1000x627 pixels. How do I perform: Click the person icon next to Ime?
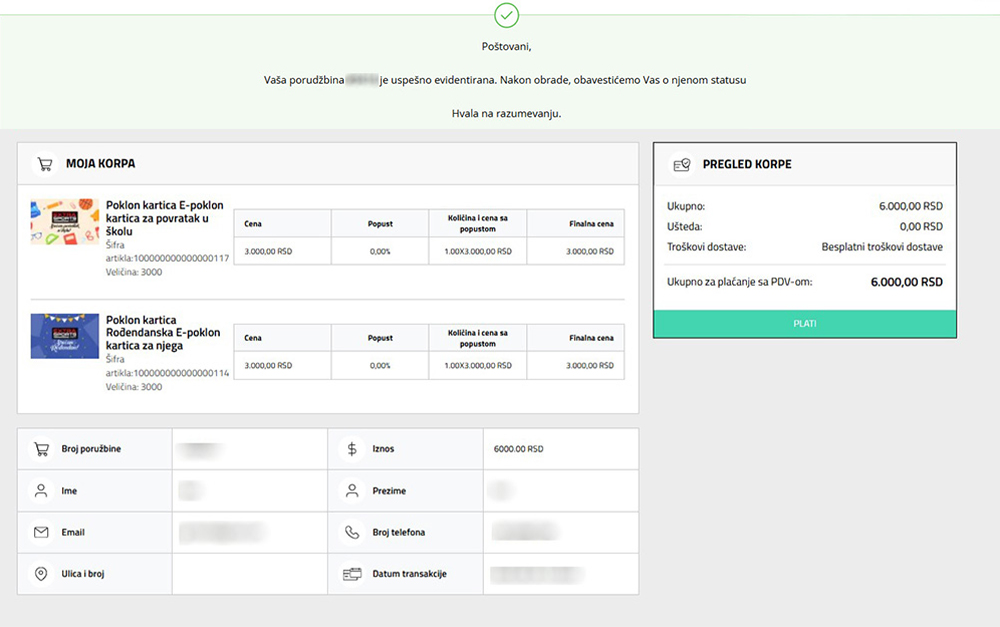[x=41, y=491]
